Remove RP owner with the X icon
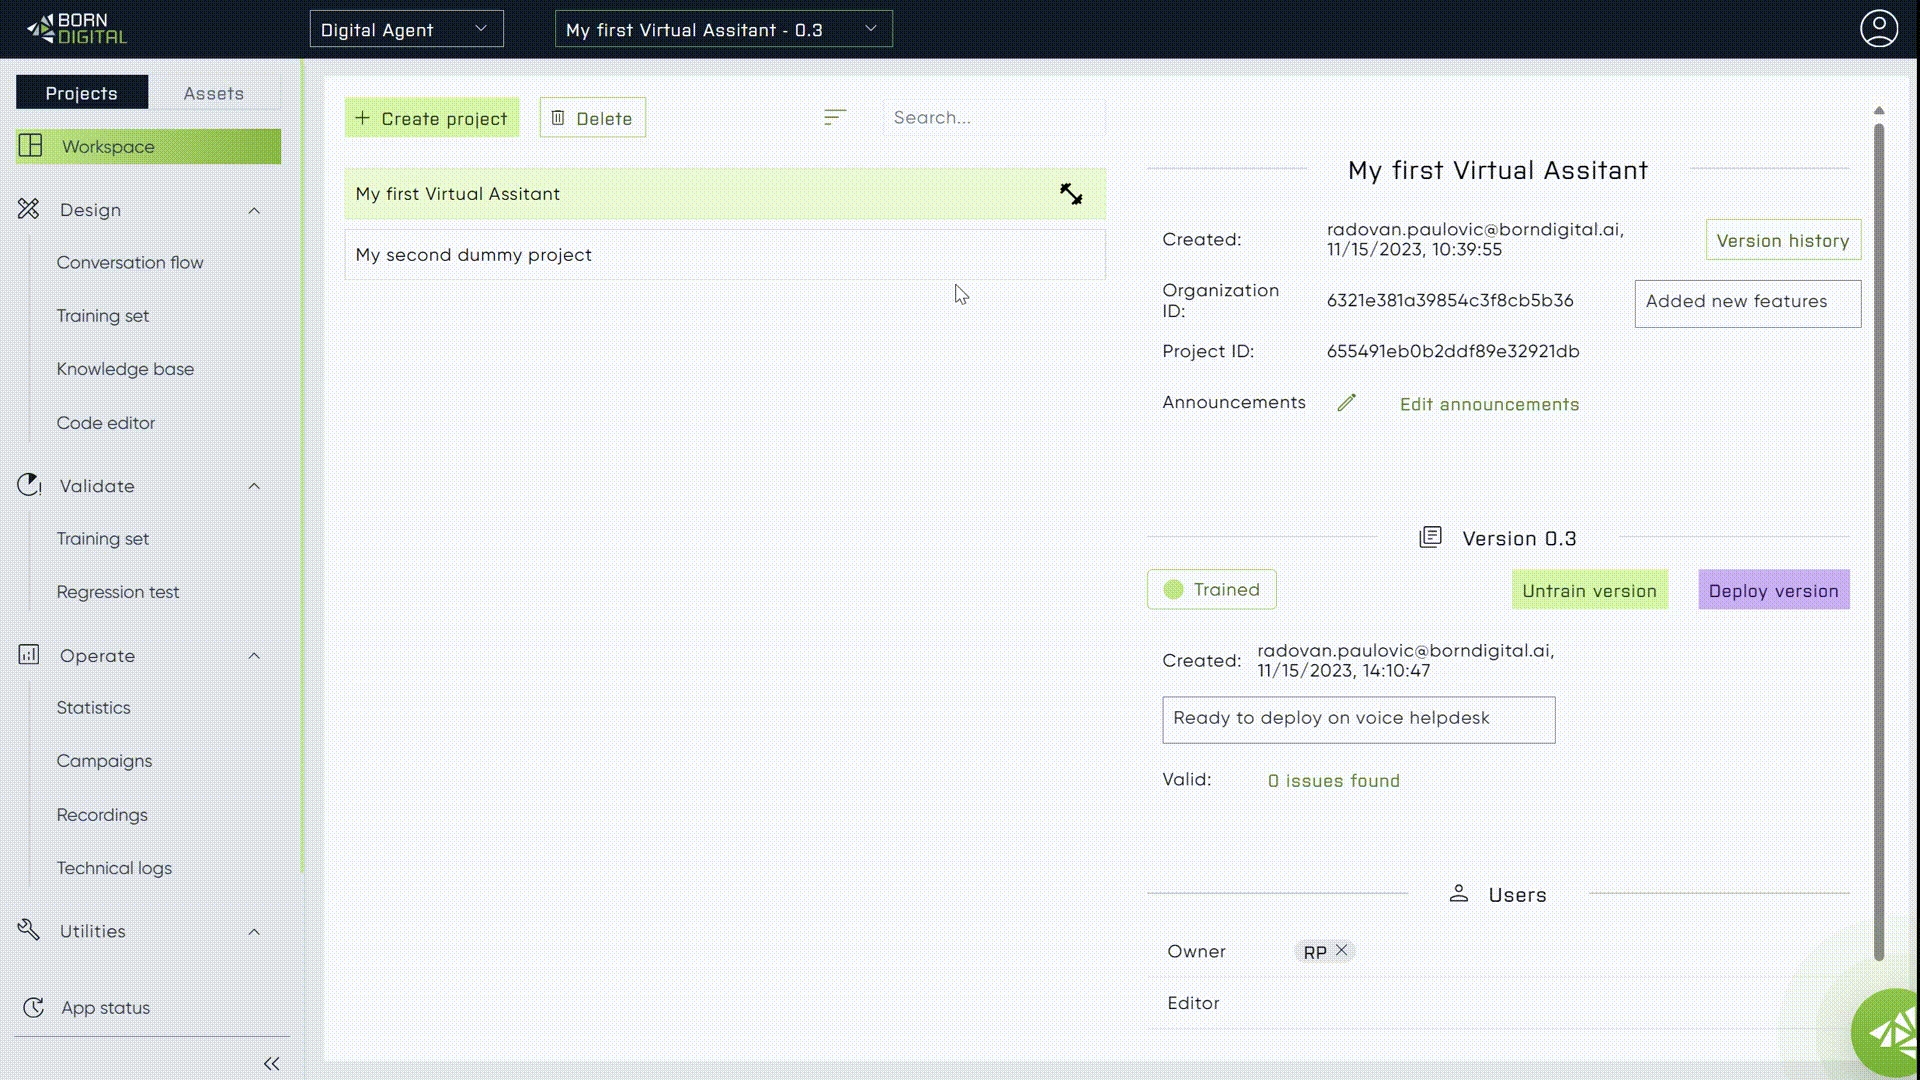Image resolution: width=1920 pixels, height=1080 pixels. (1341, 950)
